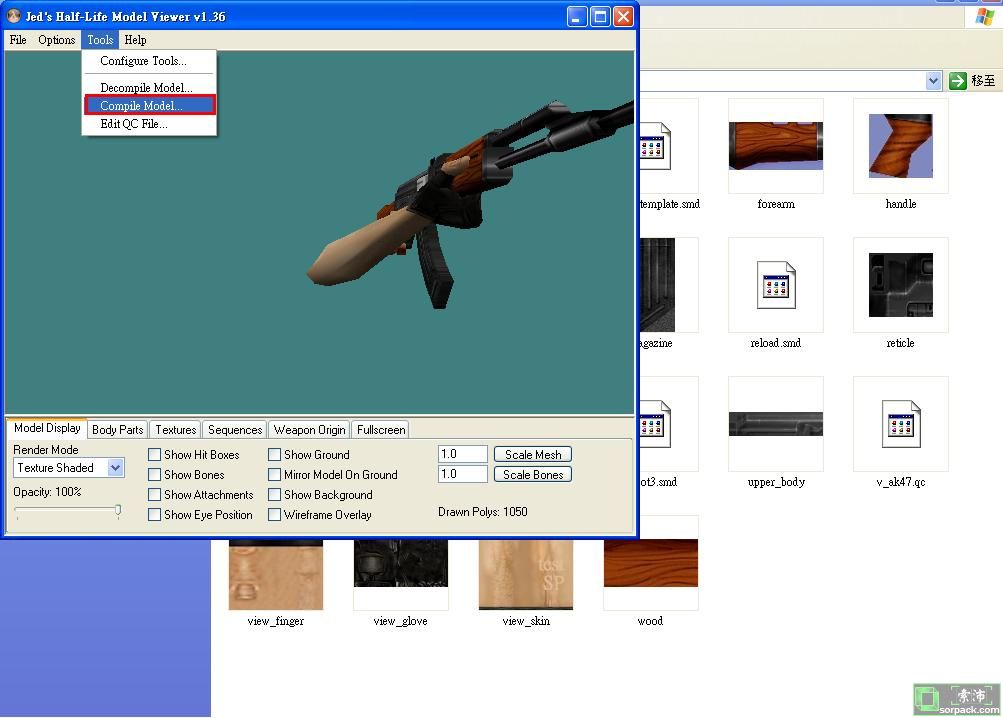
Task: Click the Tools menu
Action: (100, 40)
